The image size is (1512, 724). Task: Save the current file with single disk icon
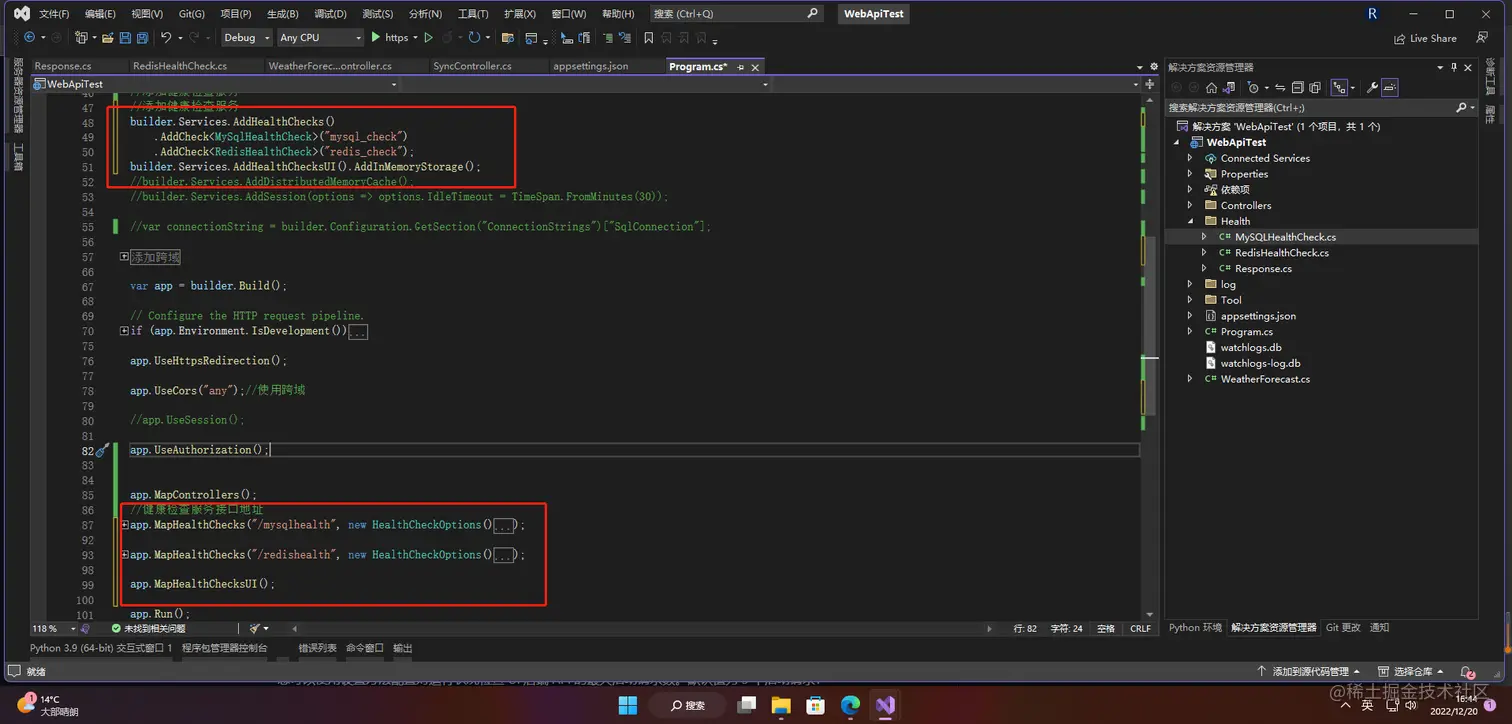point(125,37)
